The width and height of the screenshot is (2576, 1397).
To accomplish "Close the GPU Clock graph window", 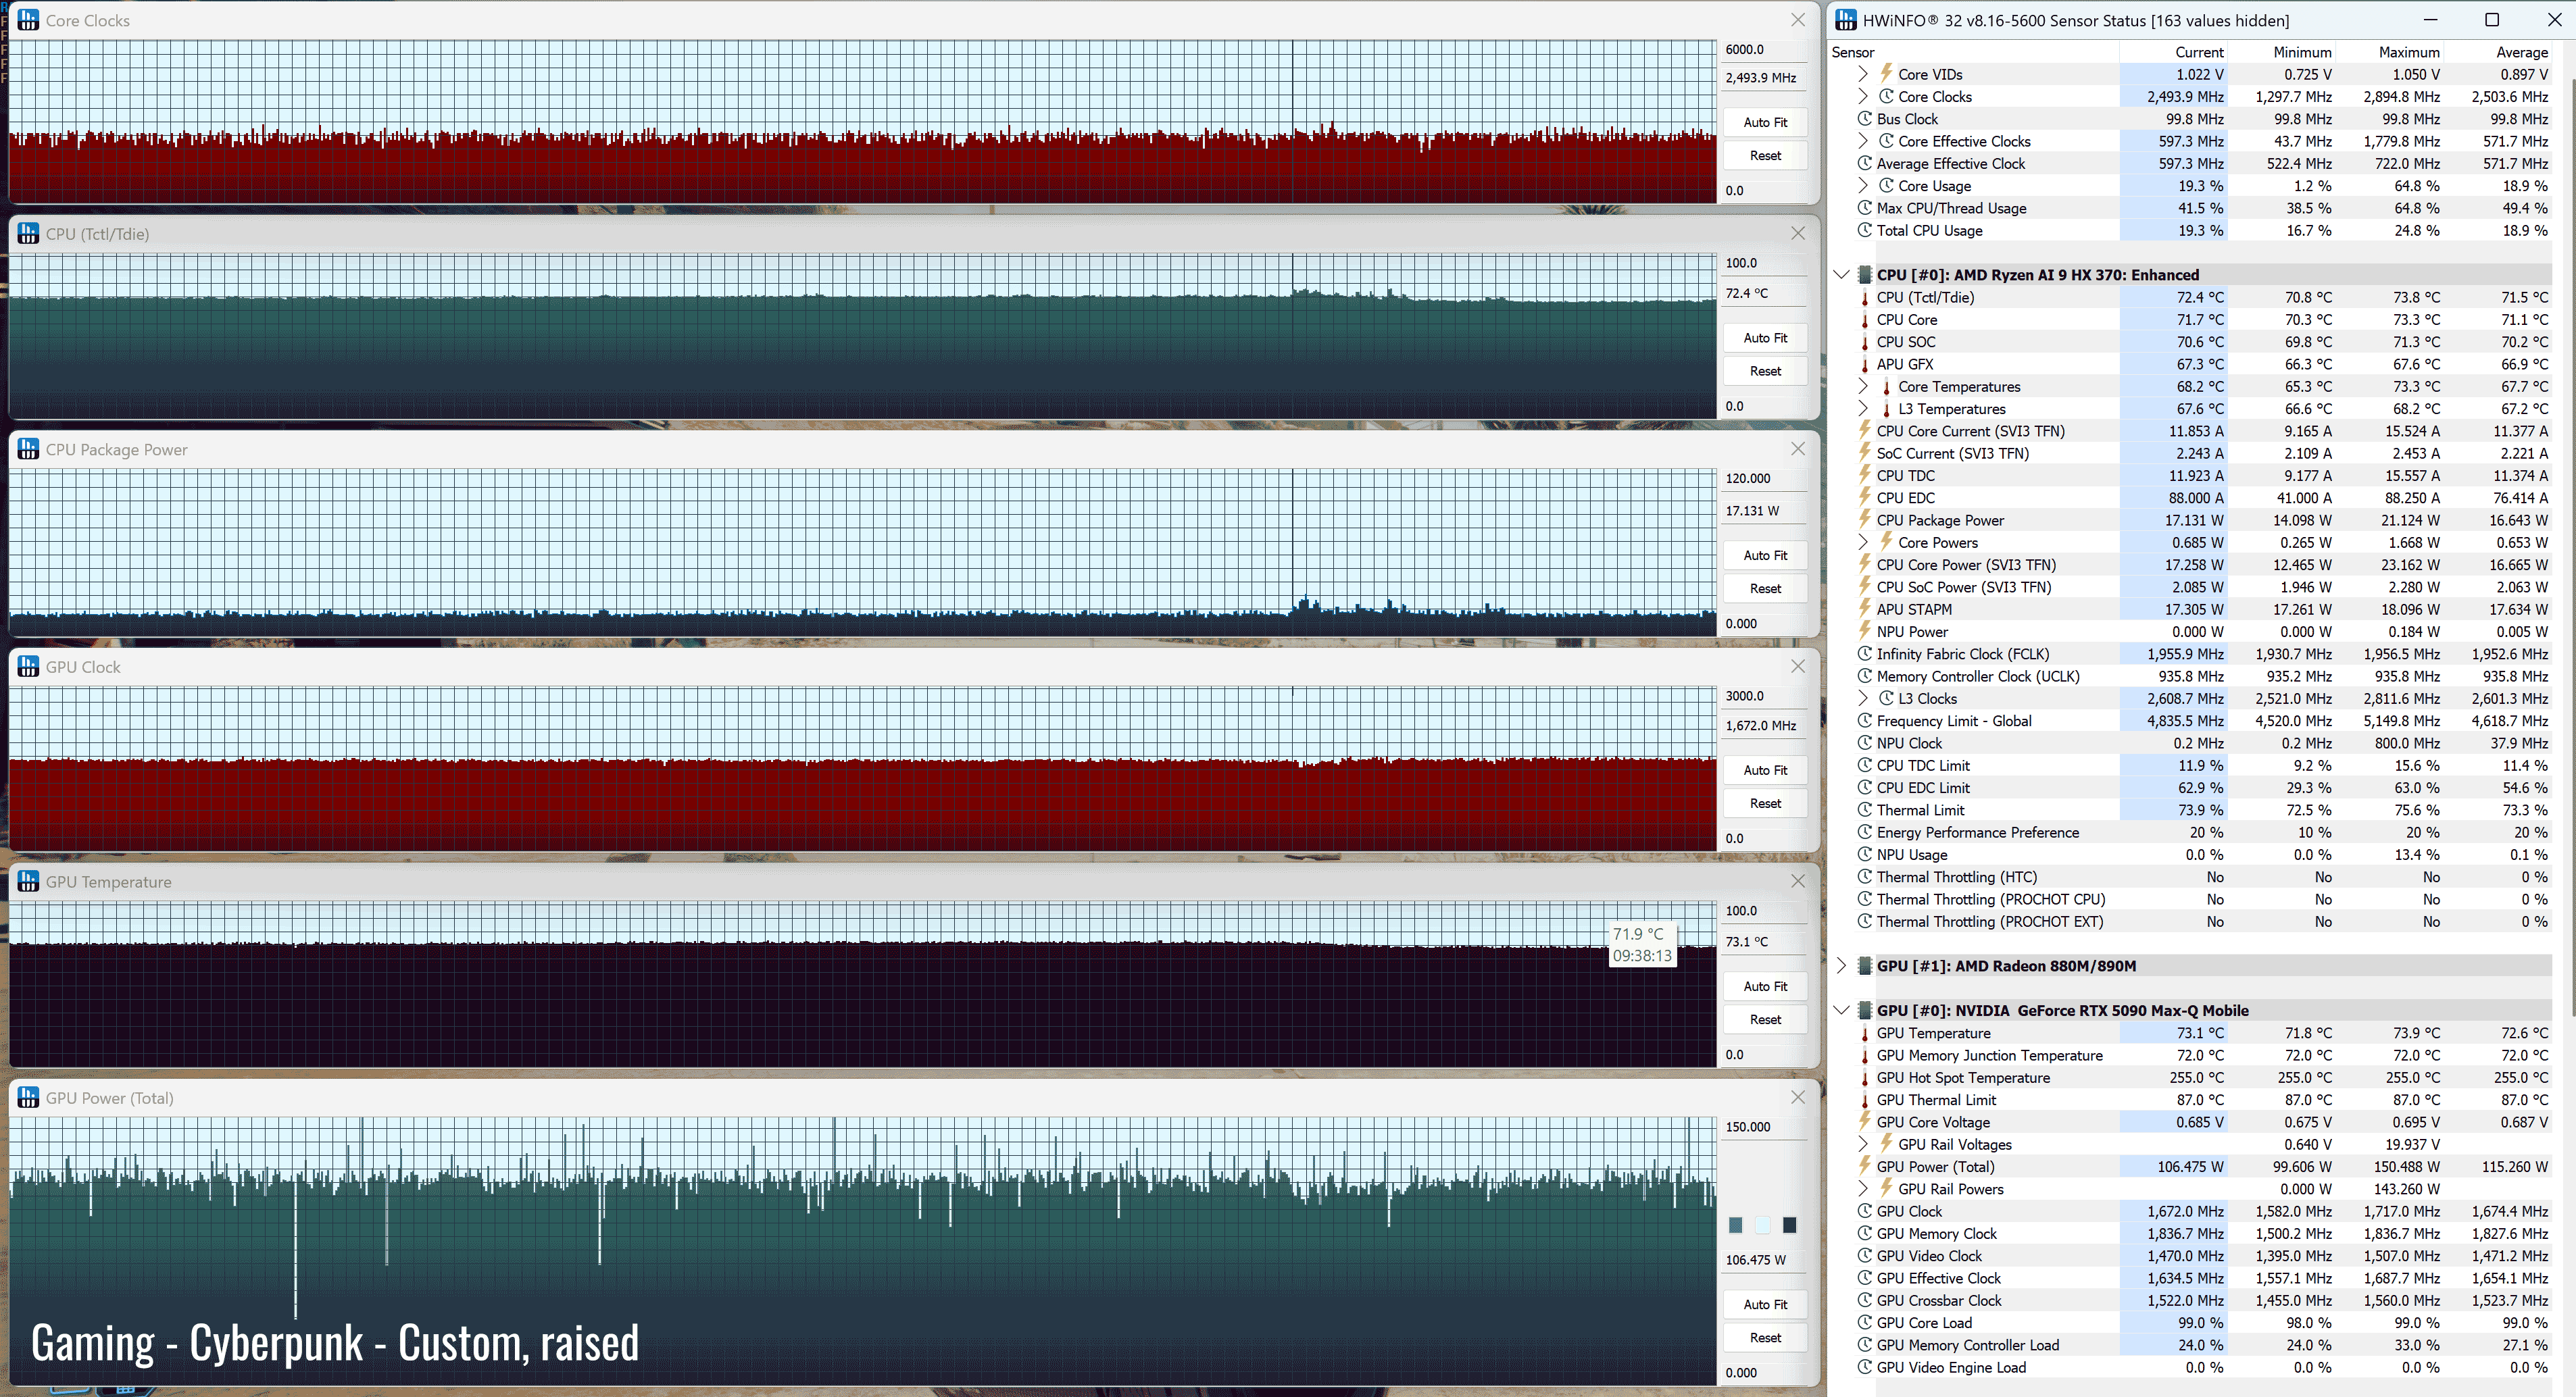I will 1797,666.
